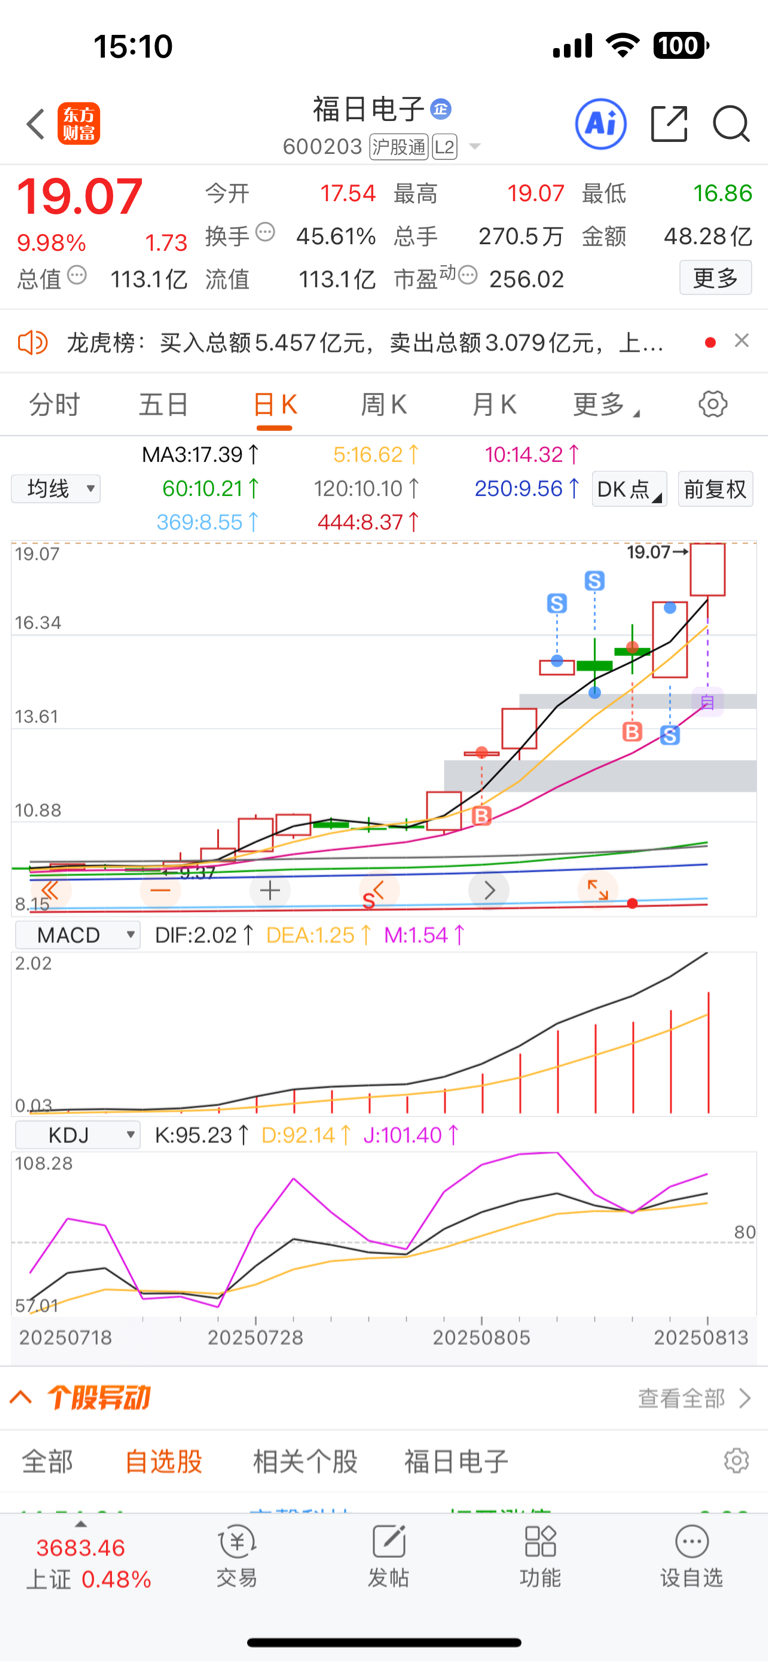Open stock alerts settings gear
Screen dimensions: 768x1662
(x=737, y=1461)
